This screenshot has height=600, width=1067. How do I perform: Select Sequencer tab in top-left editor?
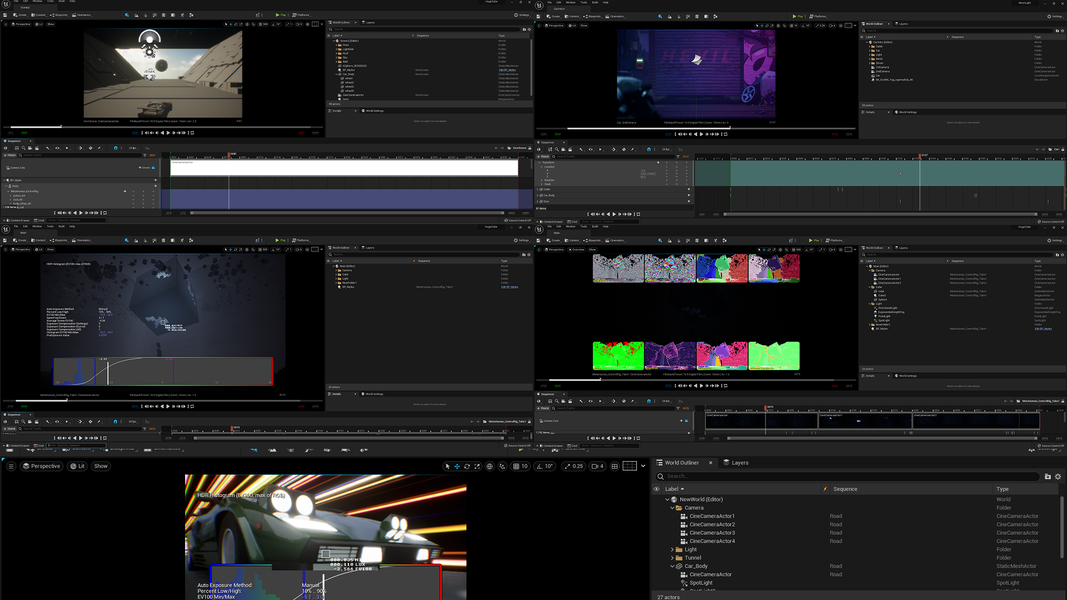pyautogui.click(x=14, y=141)
